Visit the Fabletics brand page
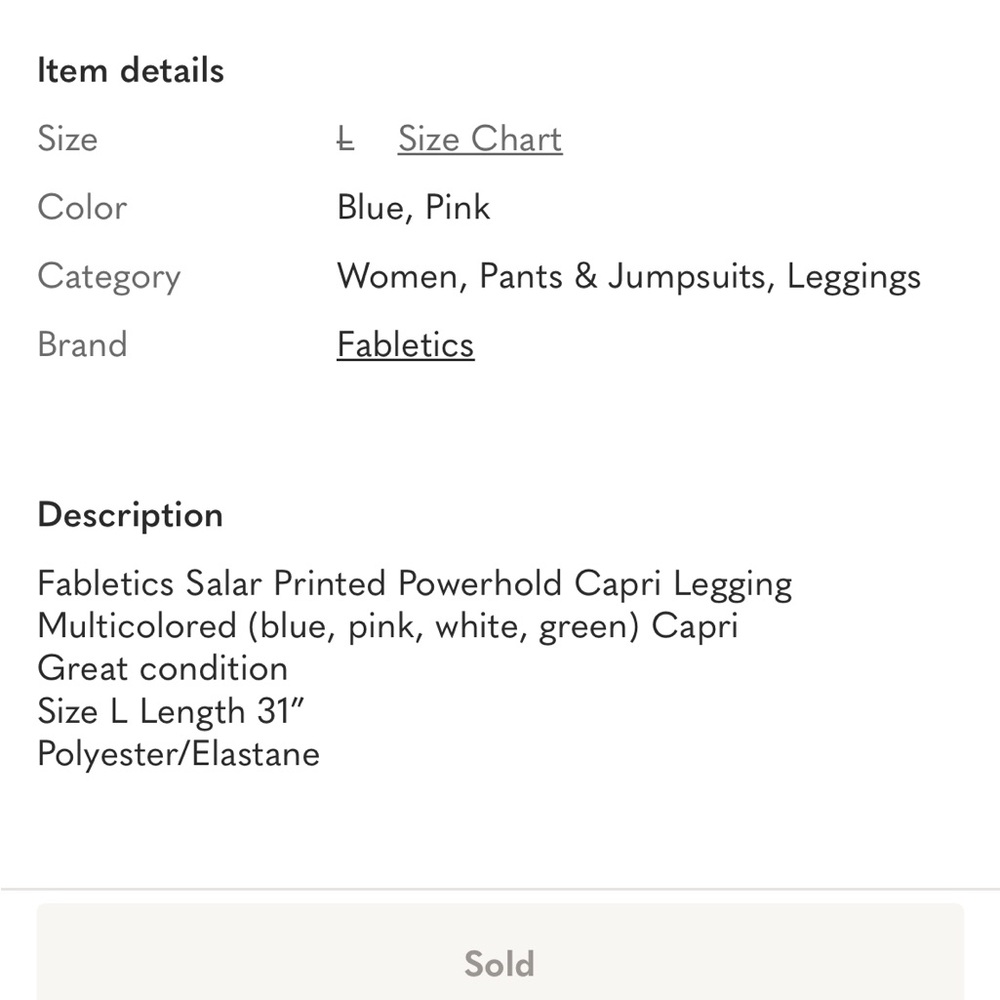The height and width of the screenshot is (1000, 1000). click(405, 344)
